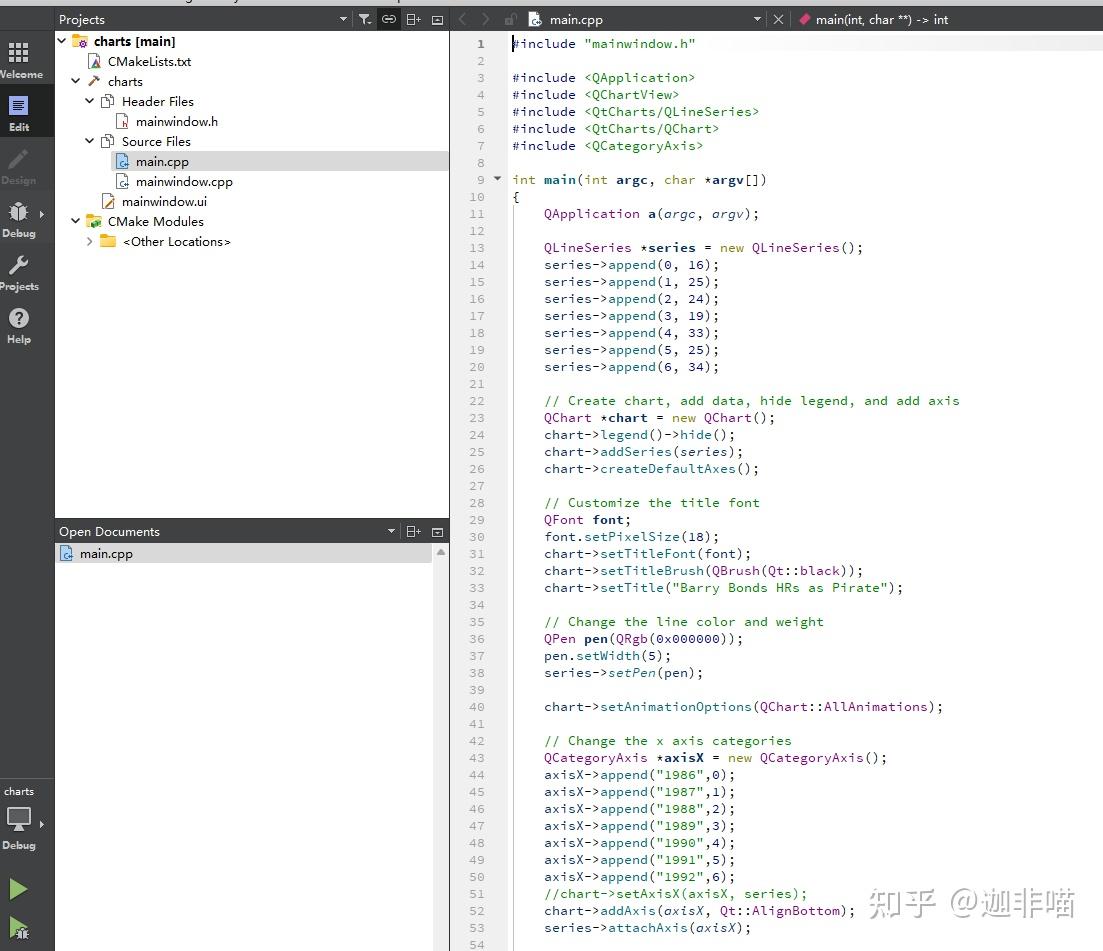Open the Help mode
The height and width of the screenshot is (951, 1103).
19,325
